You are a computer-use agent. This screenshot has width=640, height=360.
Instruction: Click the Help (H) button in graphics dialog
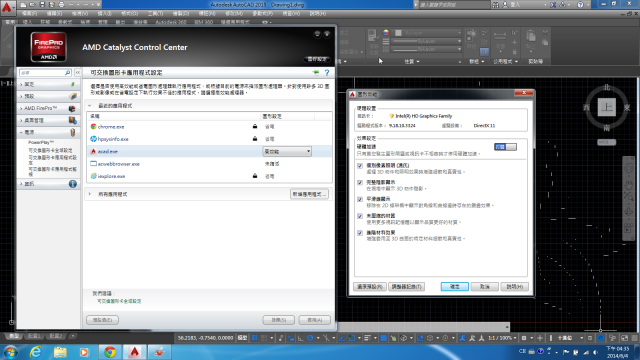click(514, 287)
